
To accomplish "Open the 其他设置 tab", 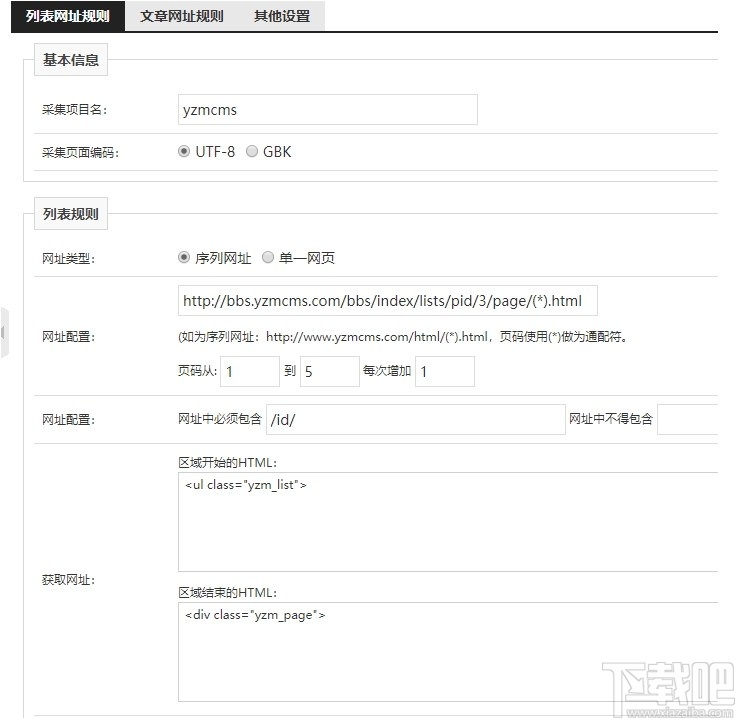I will [x=282, y=16].
